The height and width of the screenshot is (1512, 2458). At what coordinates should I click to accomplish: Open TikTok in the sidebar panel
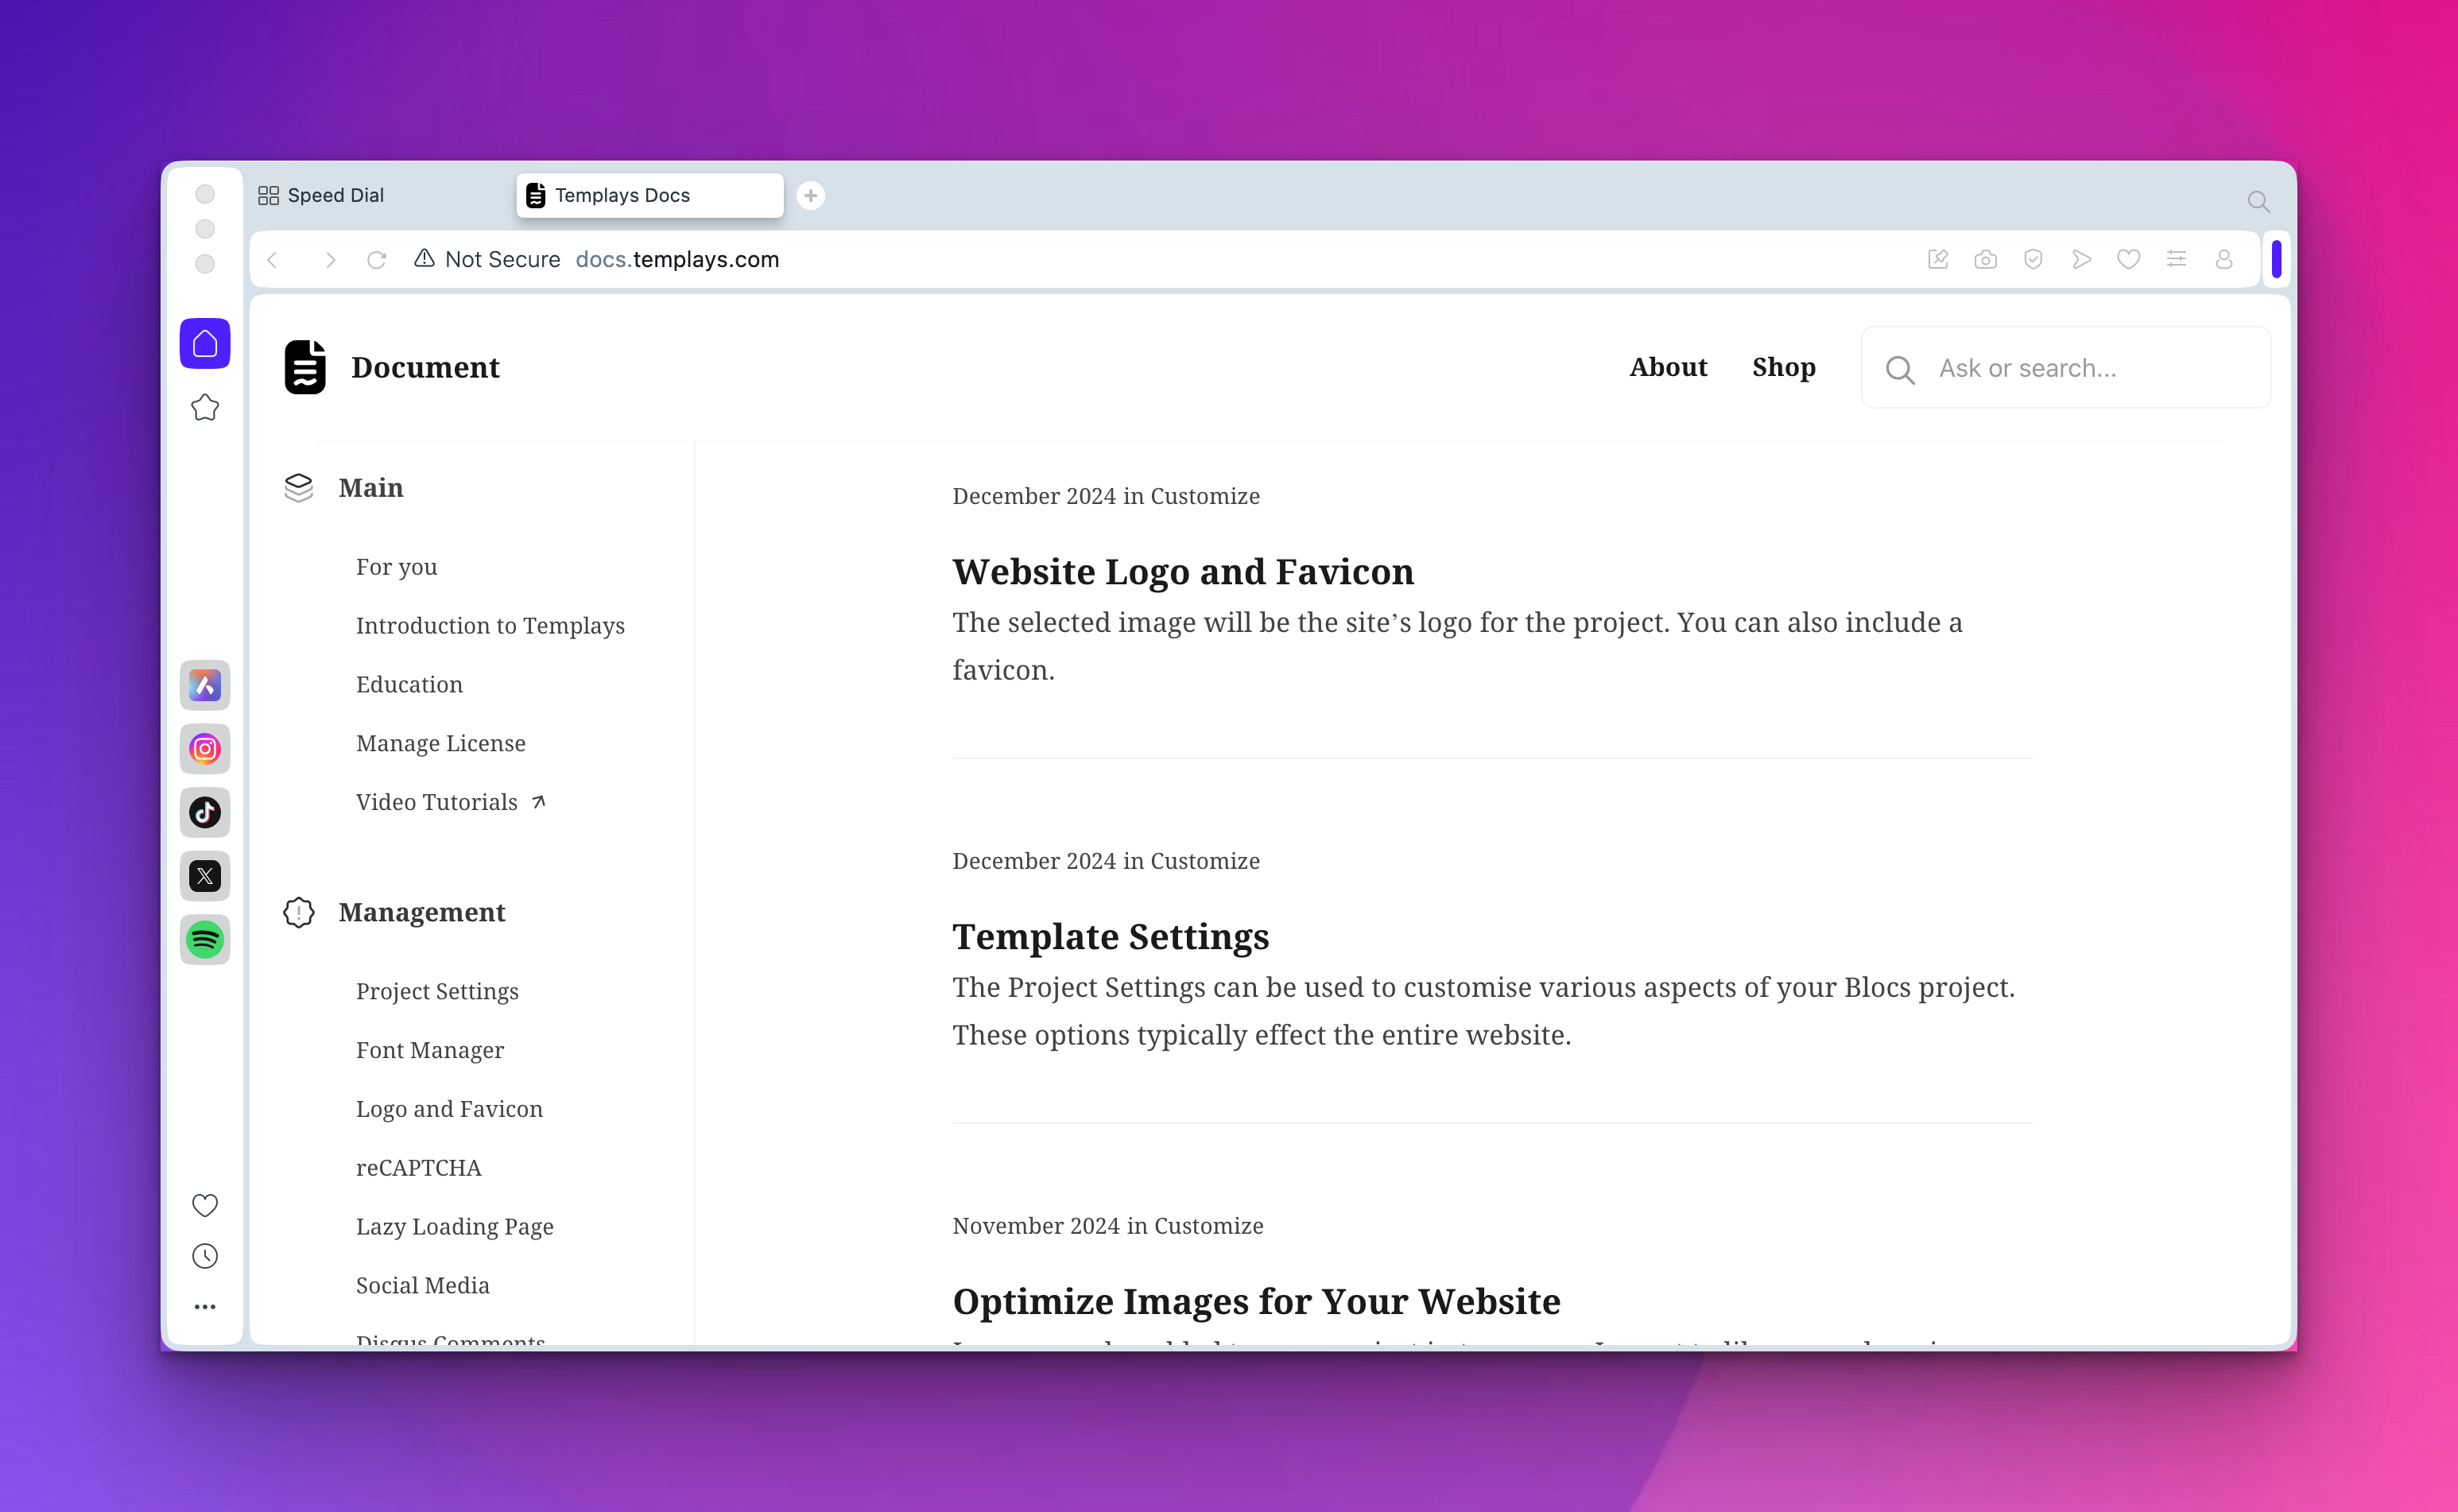[205, 812]
